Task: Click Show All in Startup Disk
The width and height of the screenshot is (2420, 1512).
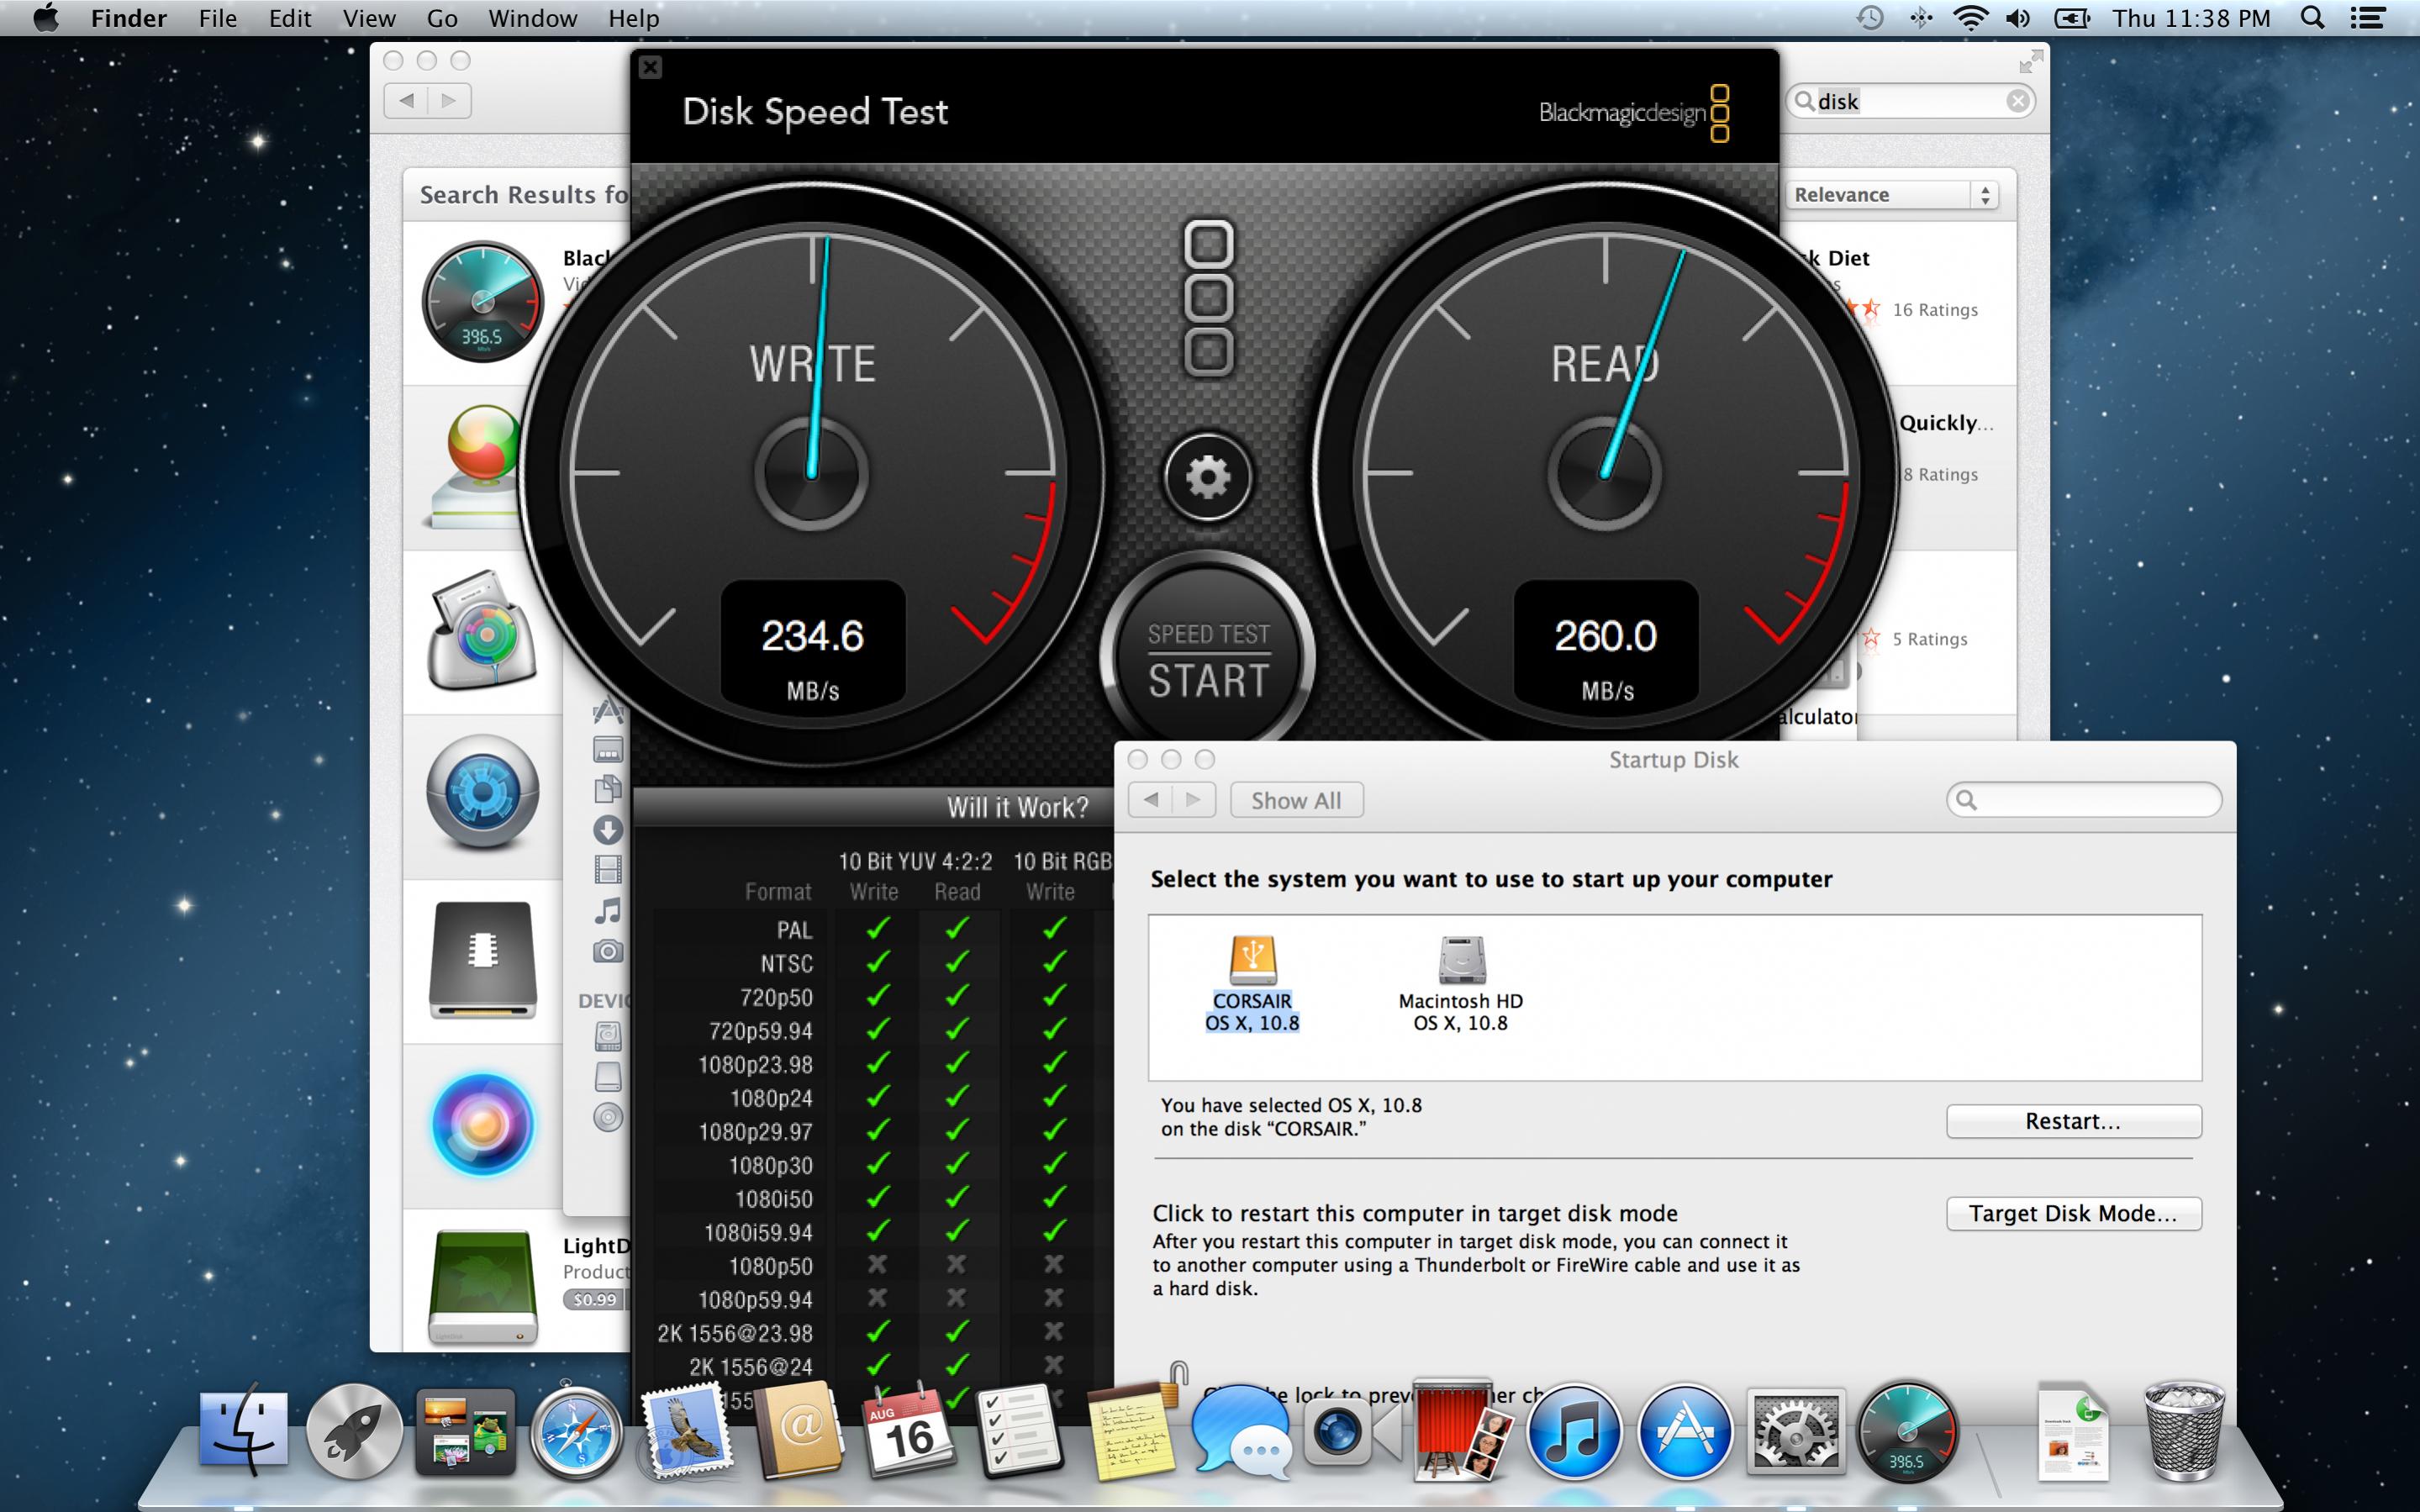Action: point(1296,800)
